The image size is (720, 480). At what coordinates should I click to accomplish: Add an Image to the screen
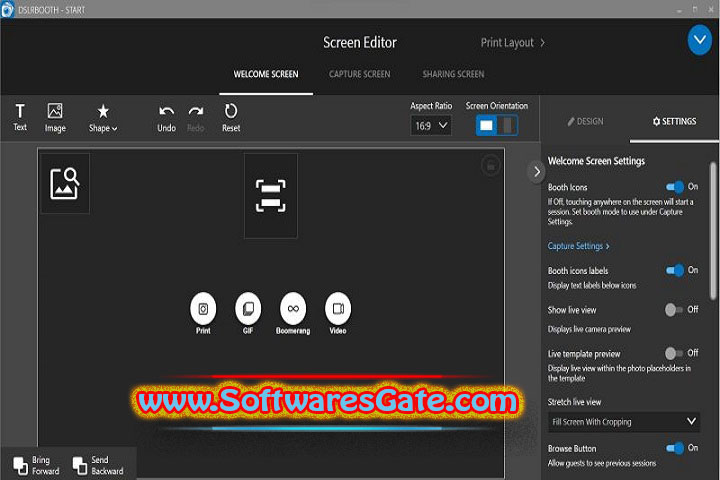pyautogui.click(x=55, y=118)
